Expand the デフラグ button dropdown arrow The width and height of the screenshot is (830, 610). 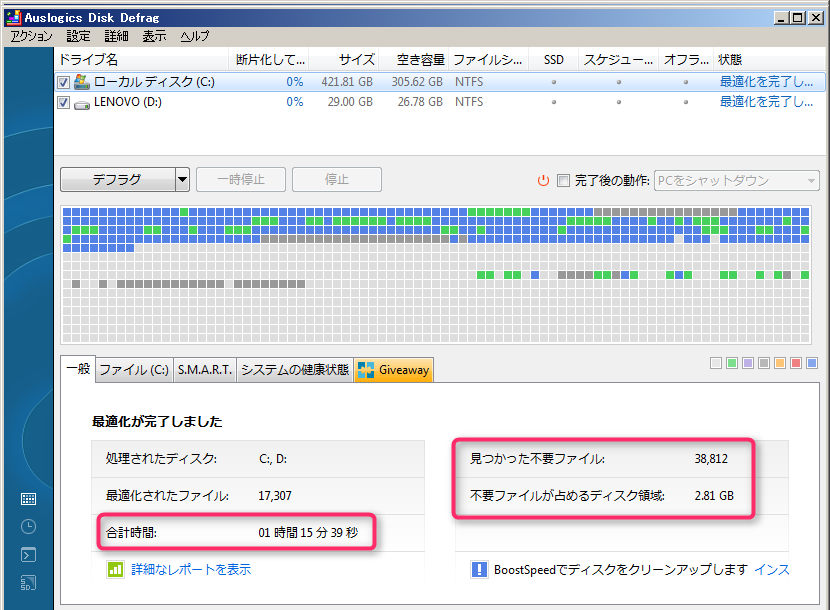click(182, 180)
